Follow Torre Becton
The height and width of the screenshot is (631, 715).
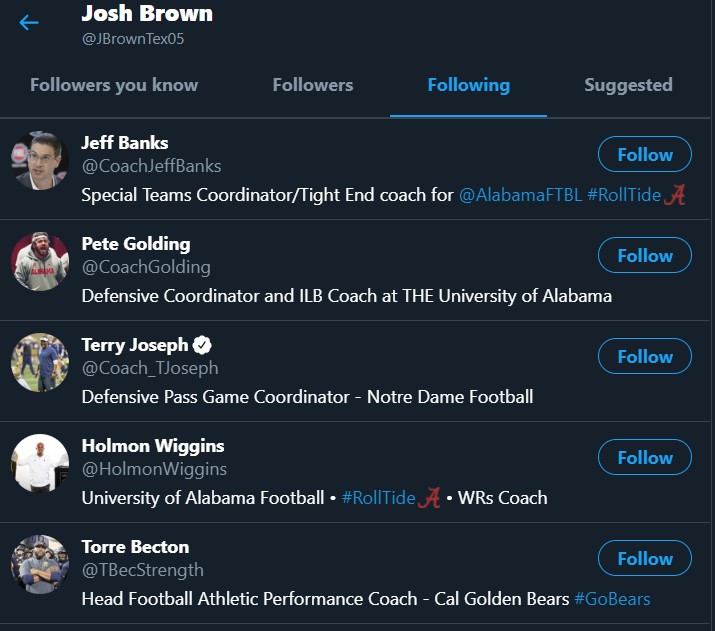[645, 559]
